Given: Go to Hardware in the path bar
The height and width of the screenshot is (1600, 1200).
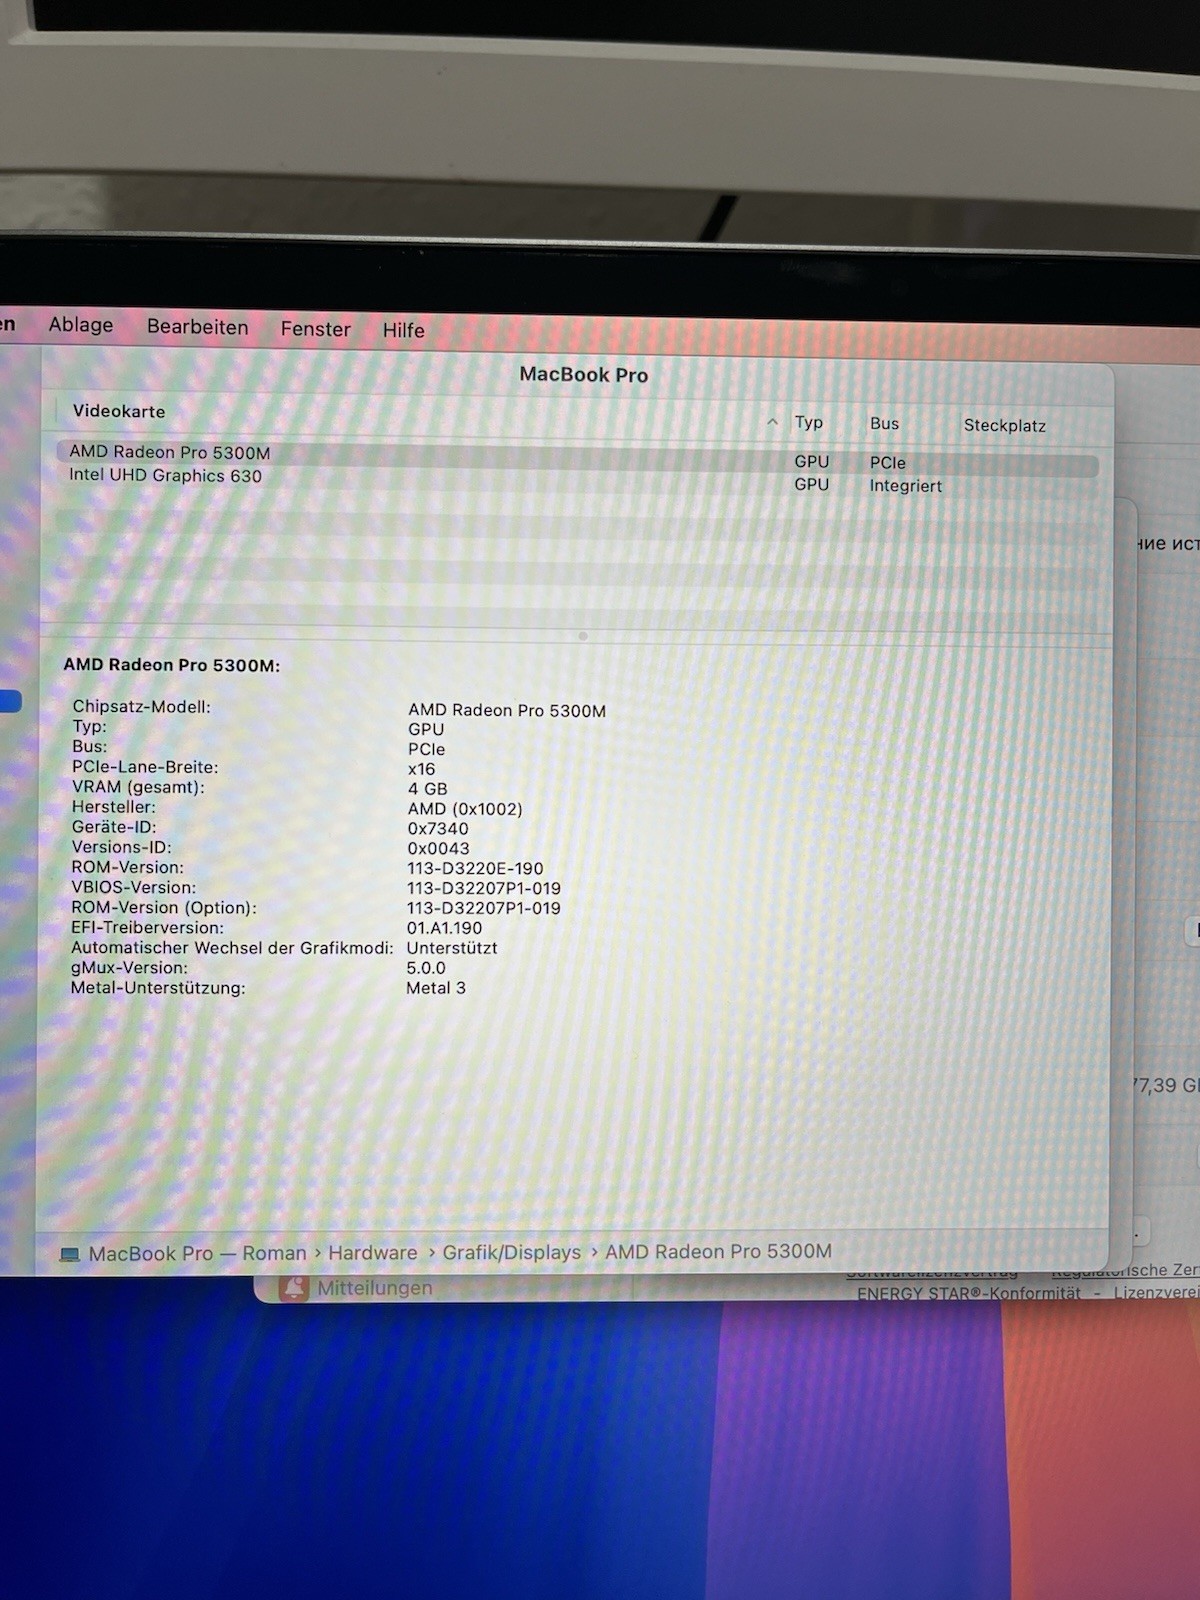Looking at the screenshot, I should [372, 1253].
